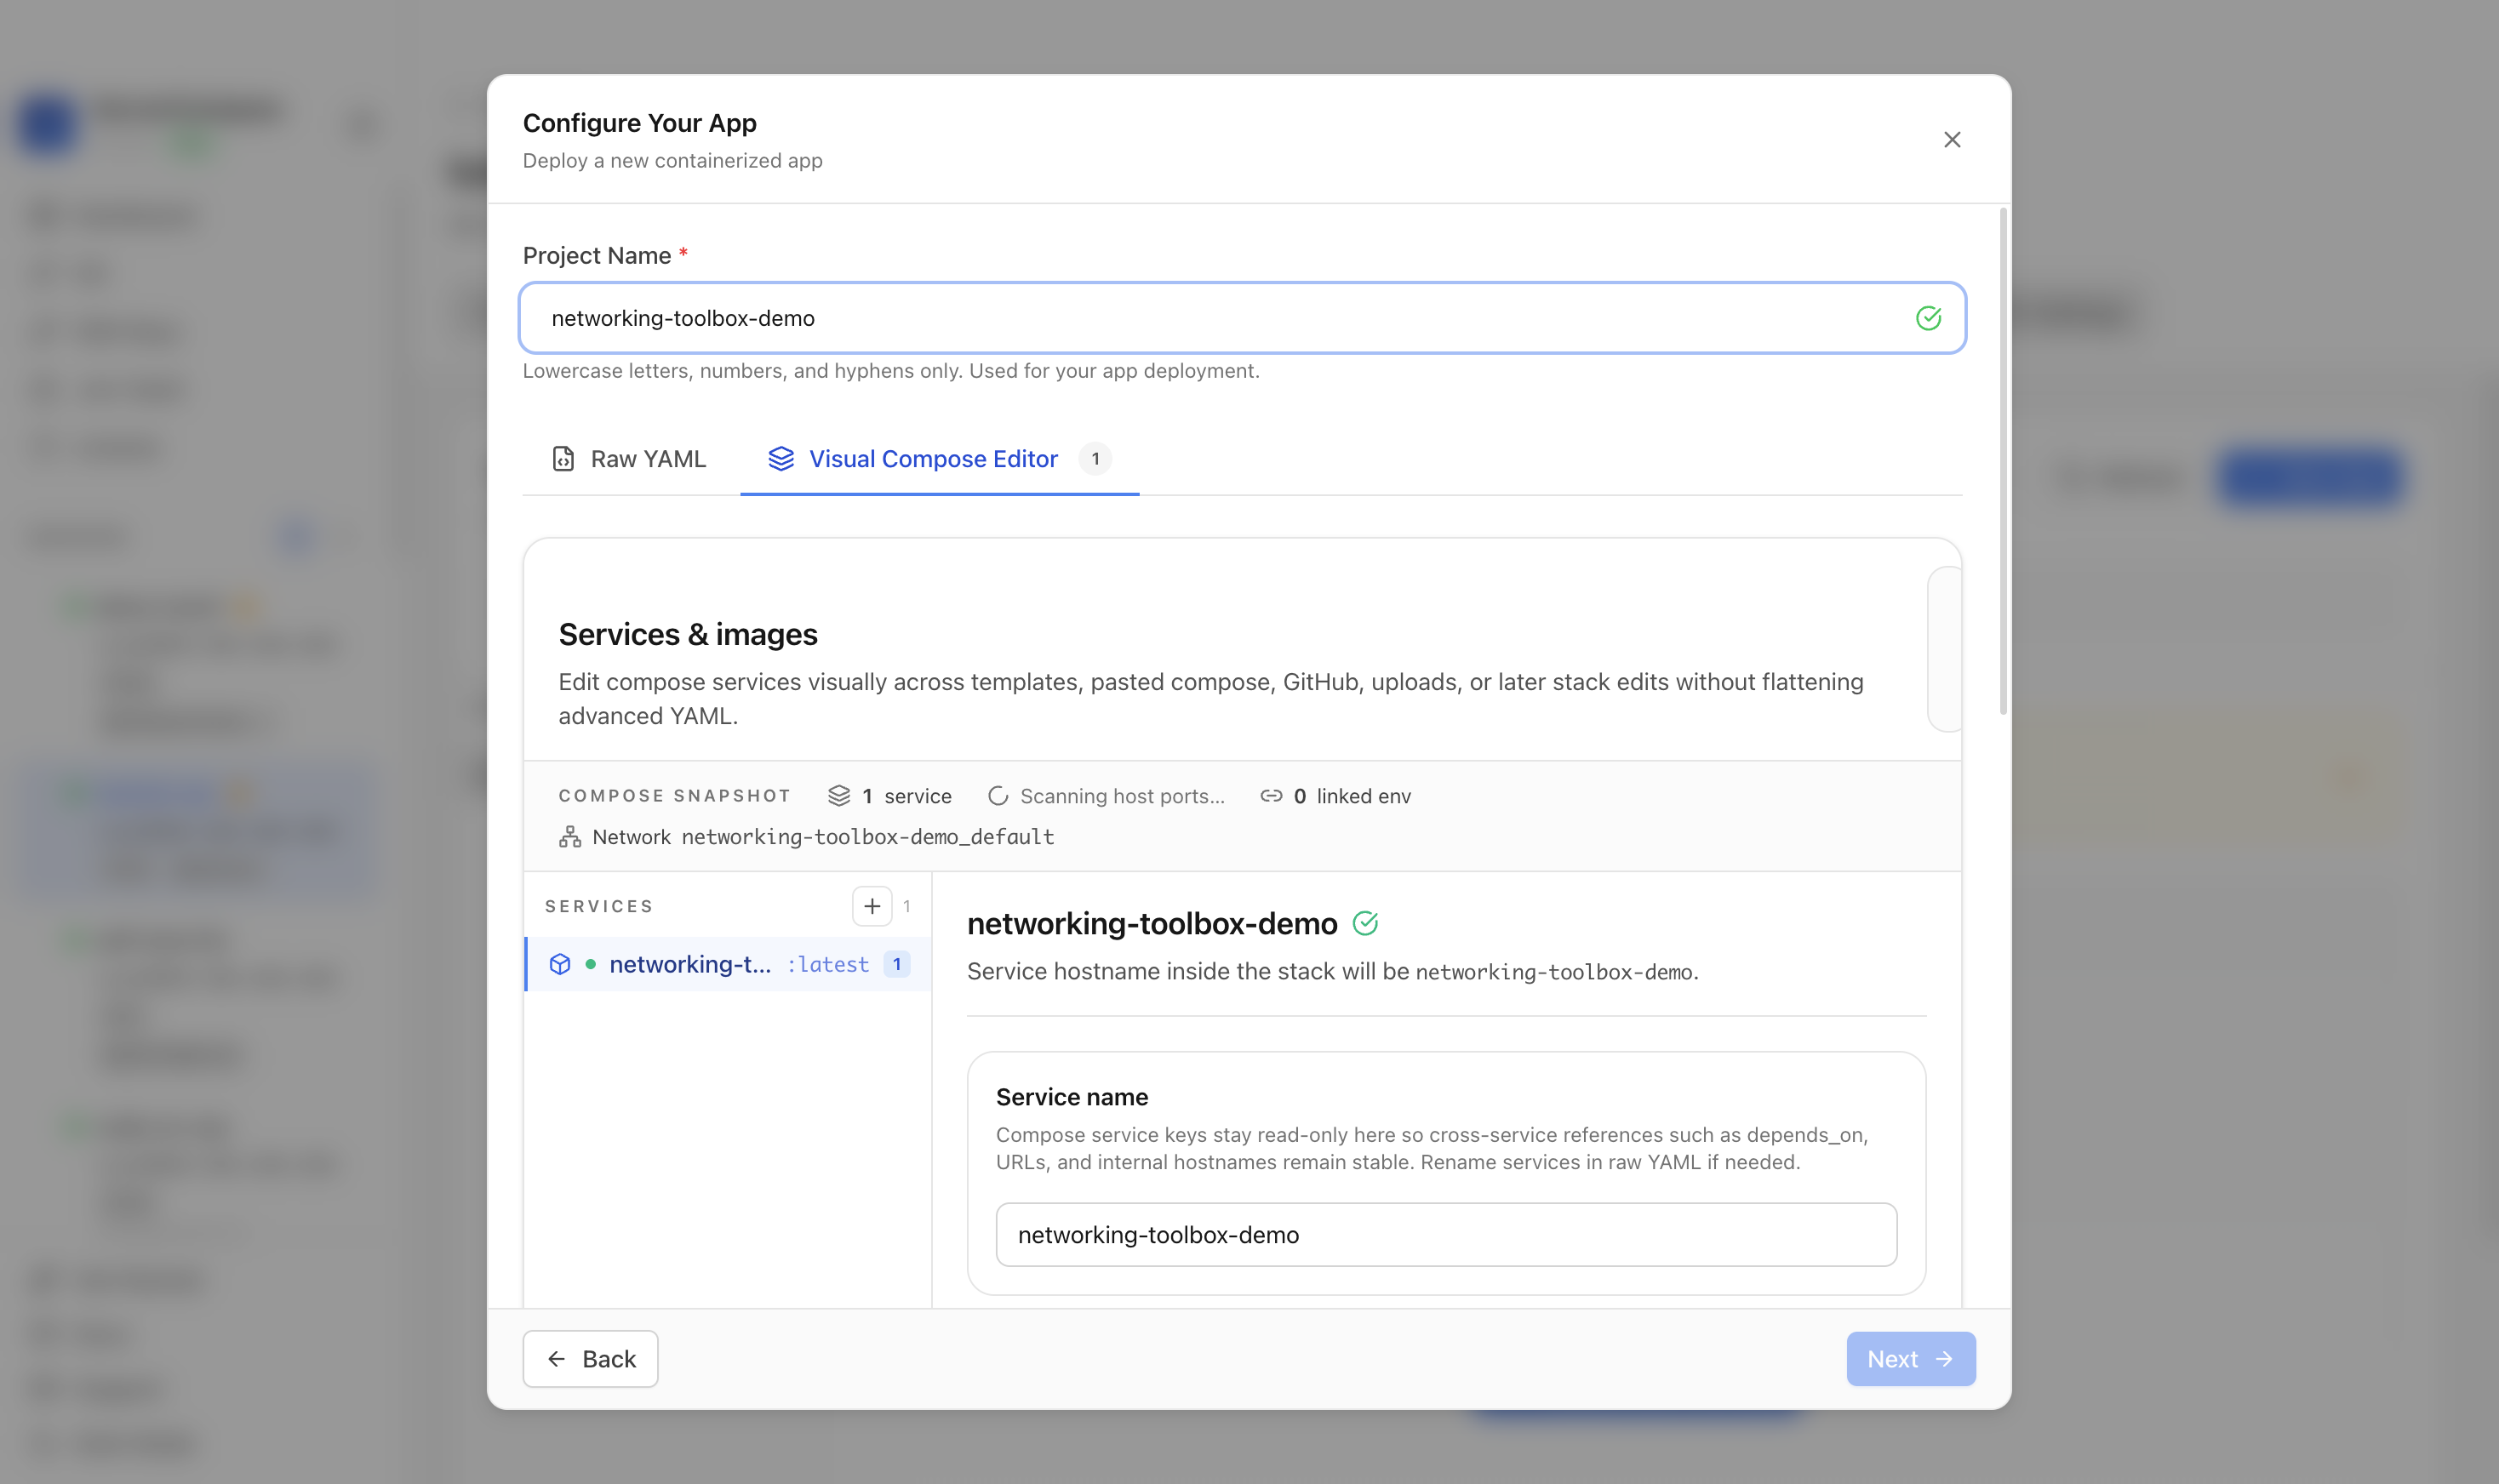This screenshot has width=2499, height=1484.
Task: Click the badge showing 1 on Visual Compose Editor tab
Action: click(x=1095, y=459)
